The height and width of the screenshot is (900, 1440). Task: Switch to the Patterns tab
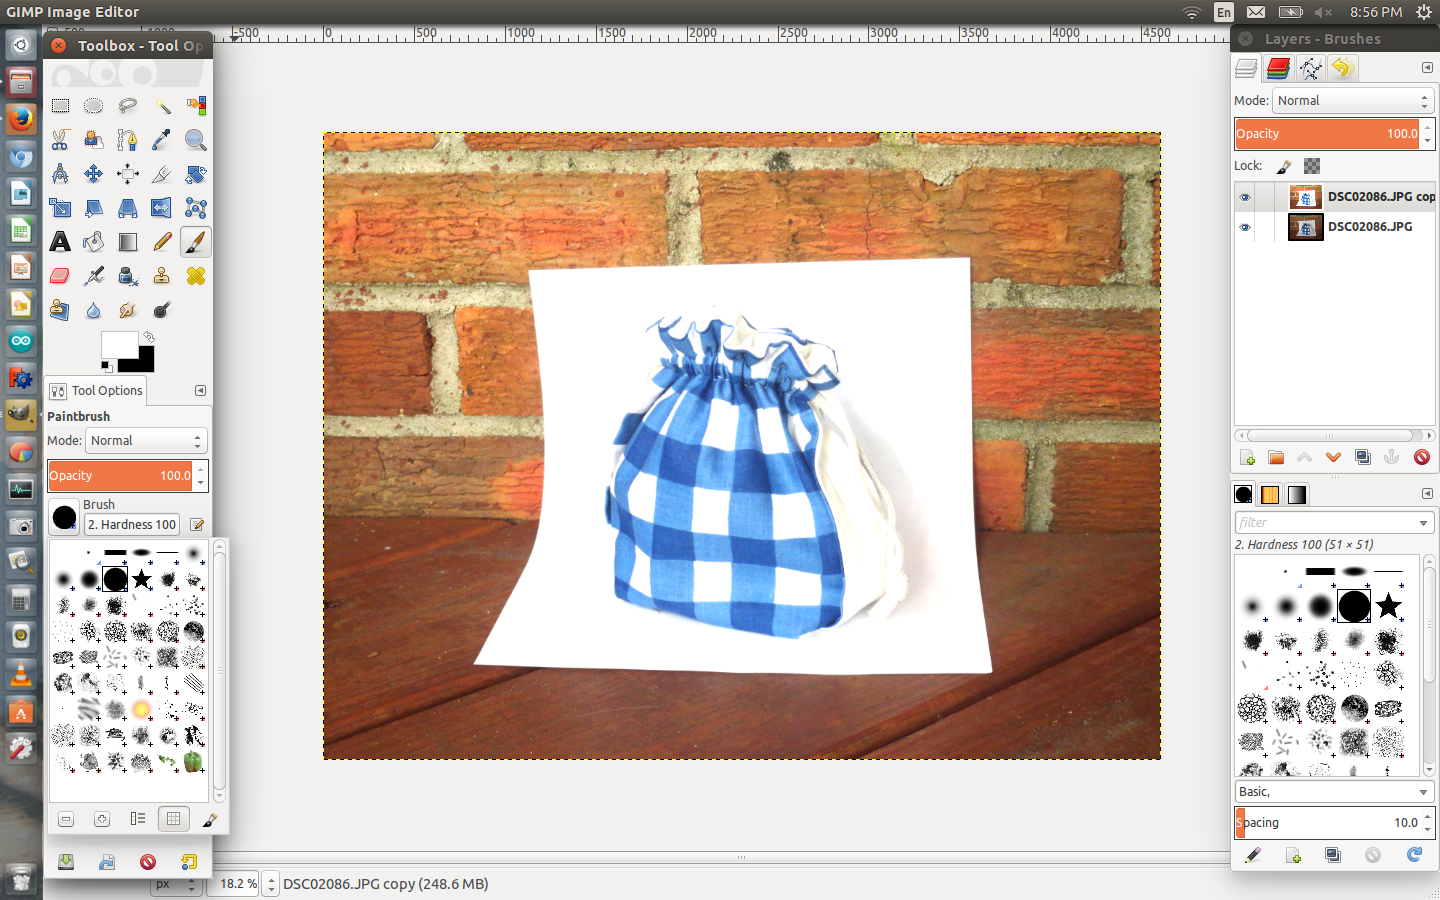(1270, 495)
